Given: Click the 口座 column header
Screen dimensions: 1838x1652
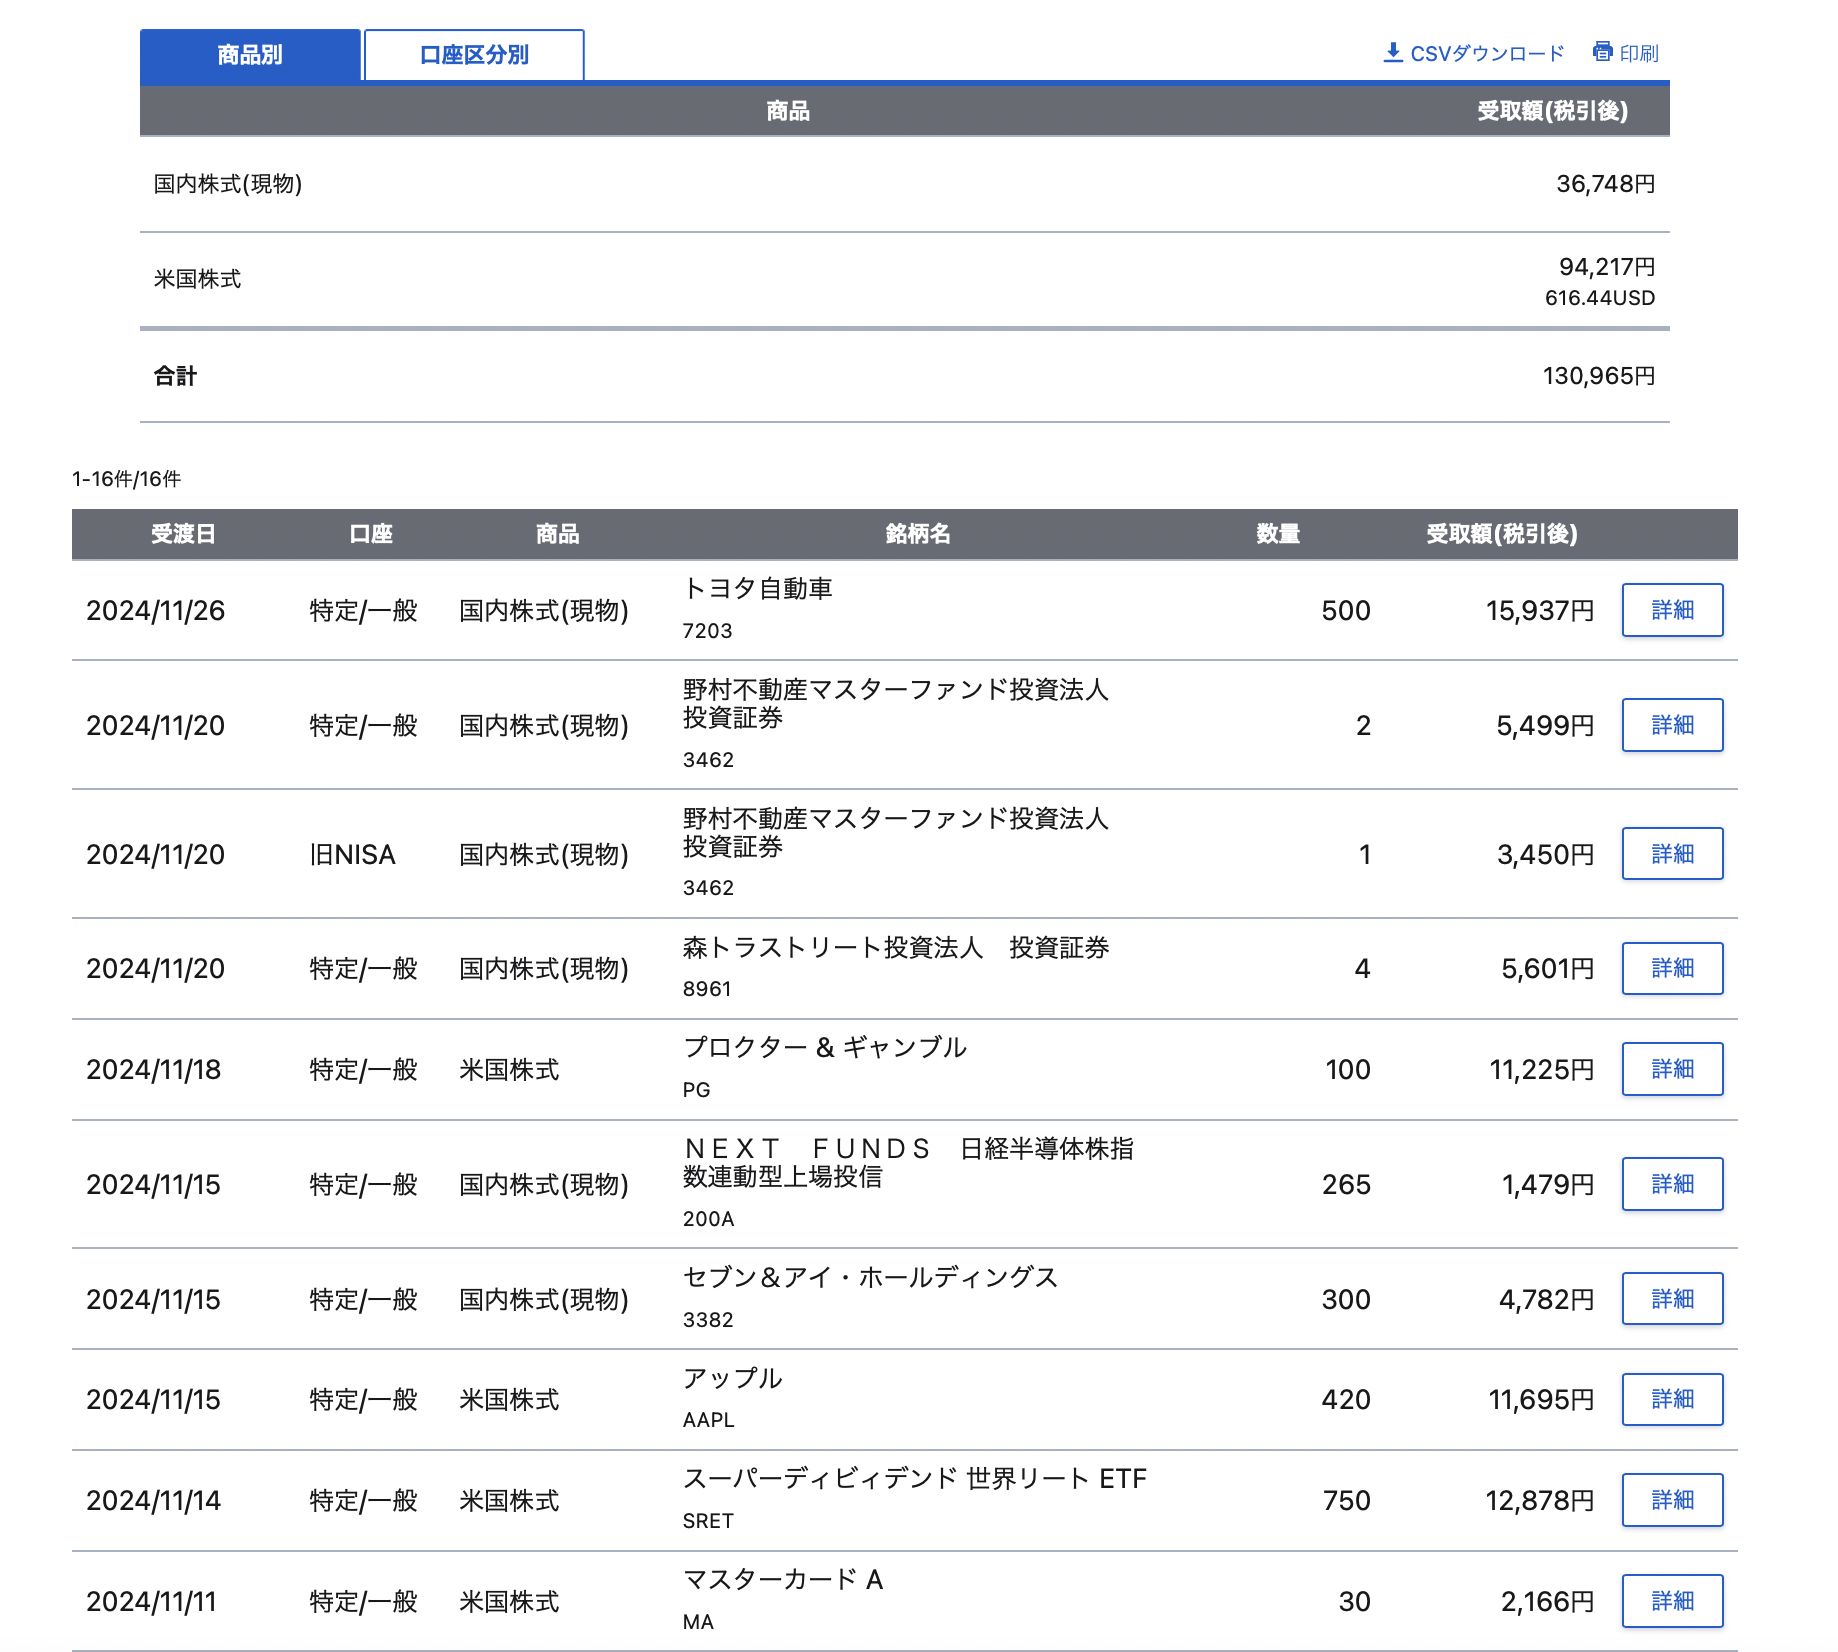Looking at the screenshot, I should [x=371, y=534].
